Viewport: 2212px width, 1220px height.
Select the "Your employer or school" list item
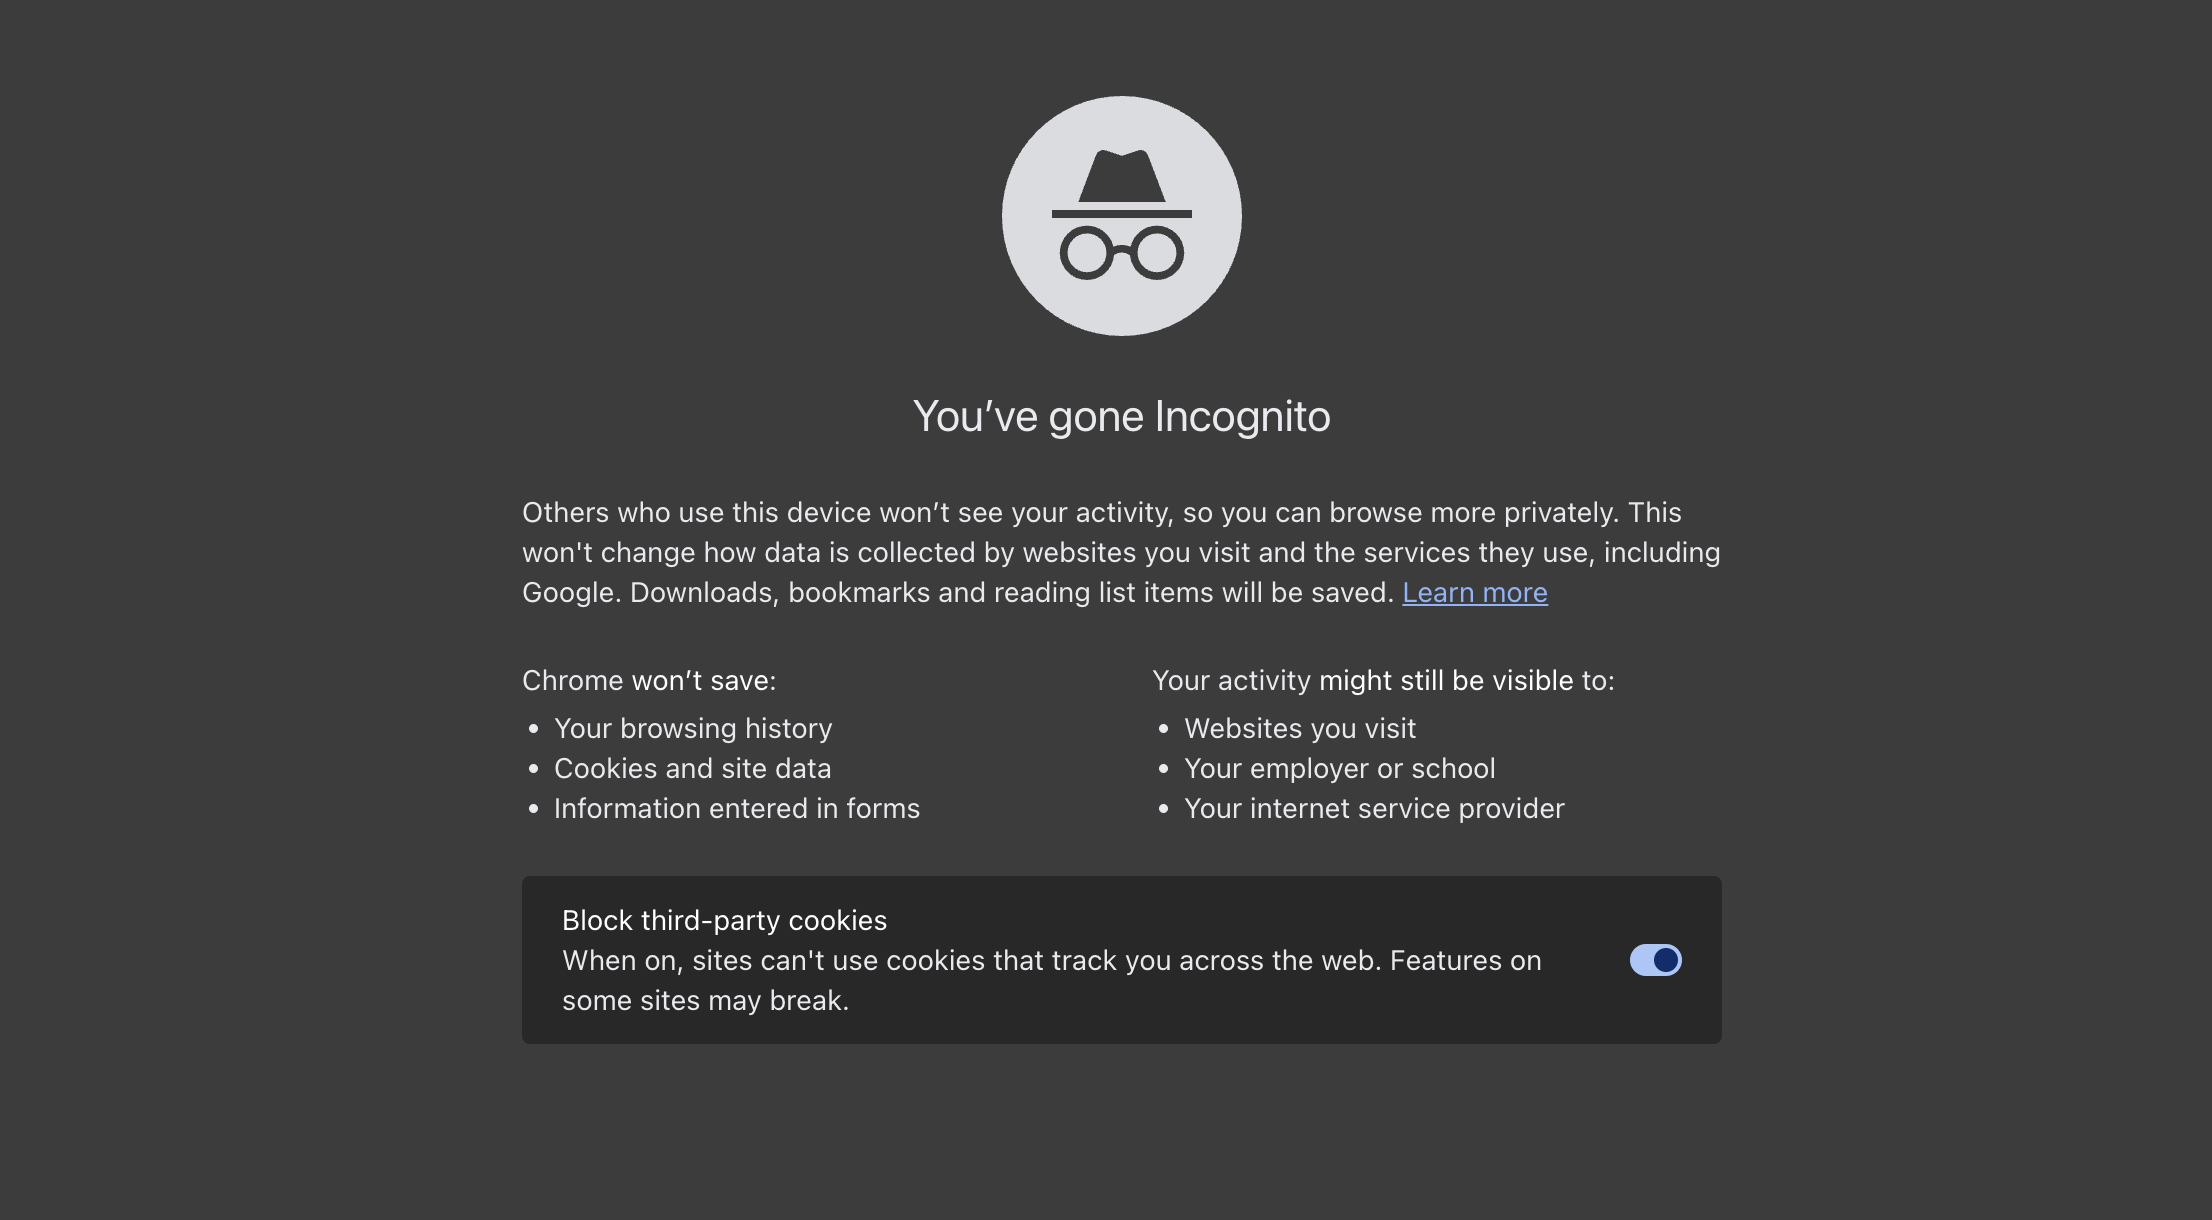point(1339,769)
